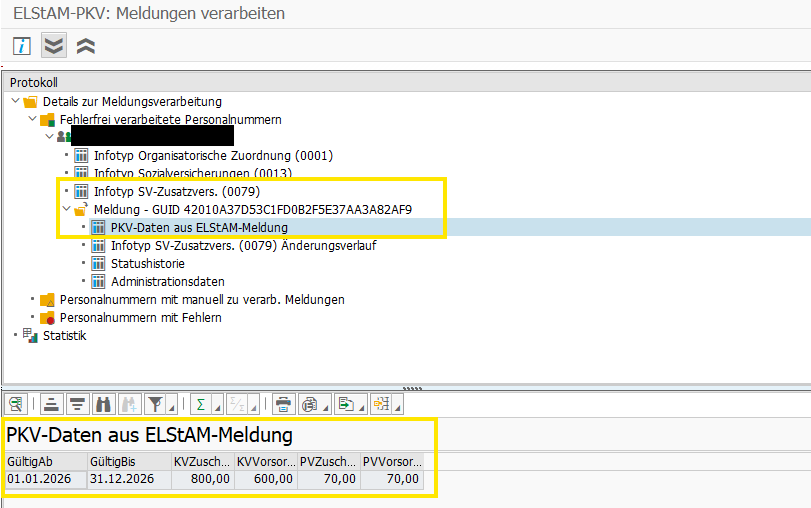The width and height of the screenshot is (811, 508).
Task: Collapse the Meldung - GUID tree node
Action: [x=67, y=209]
